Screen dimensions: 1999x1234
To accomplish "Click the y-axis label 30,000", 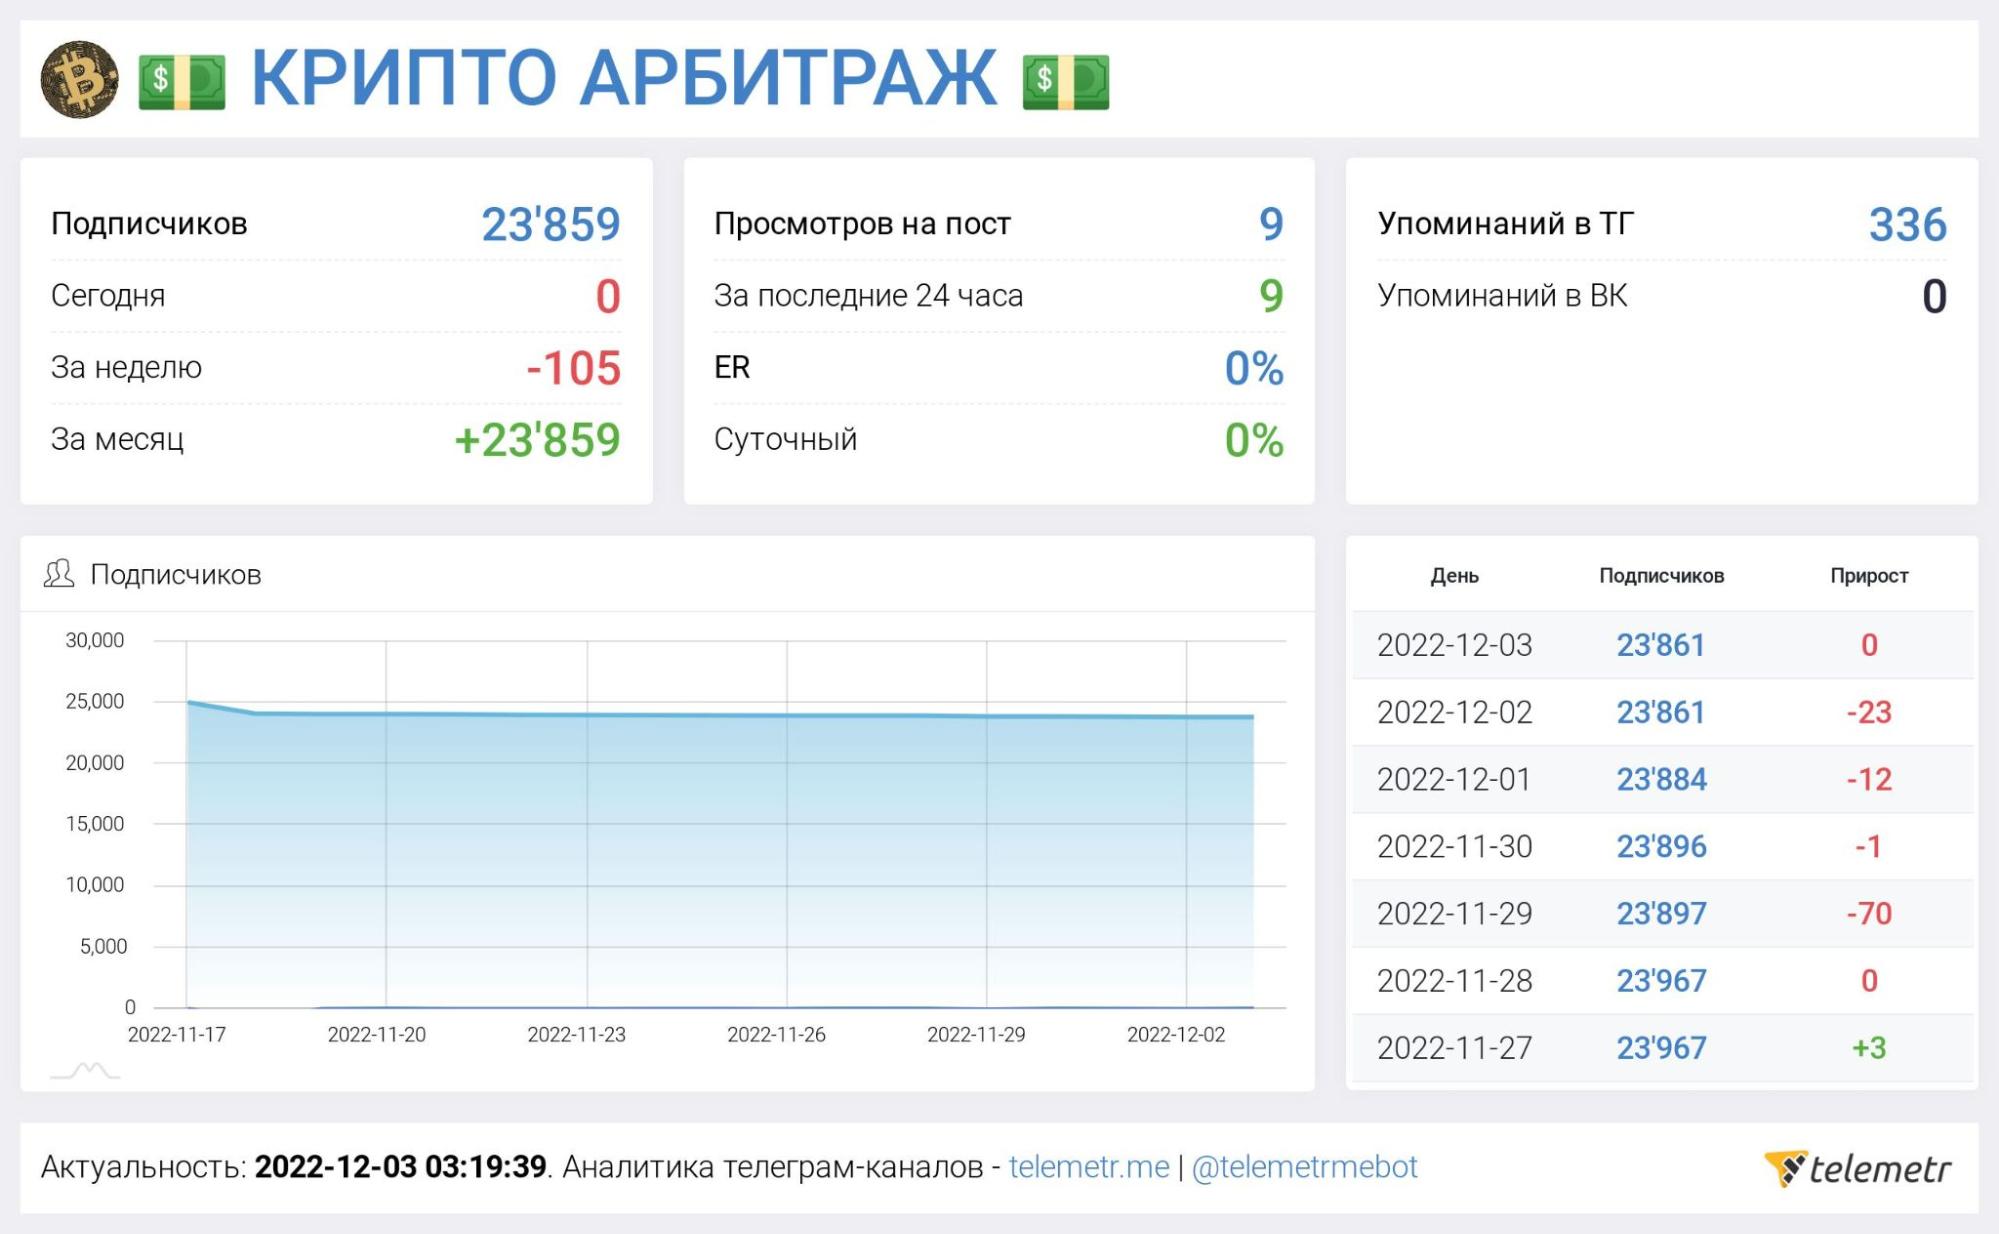I will tap(95, 640).
